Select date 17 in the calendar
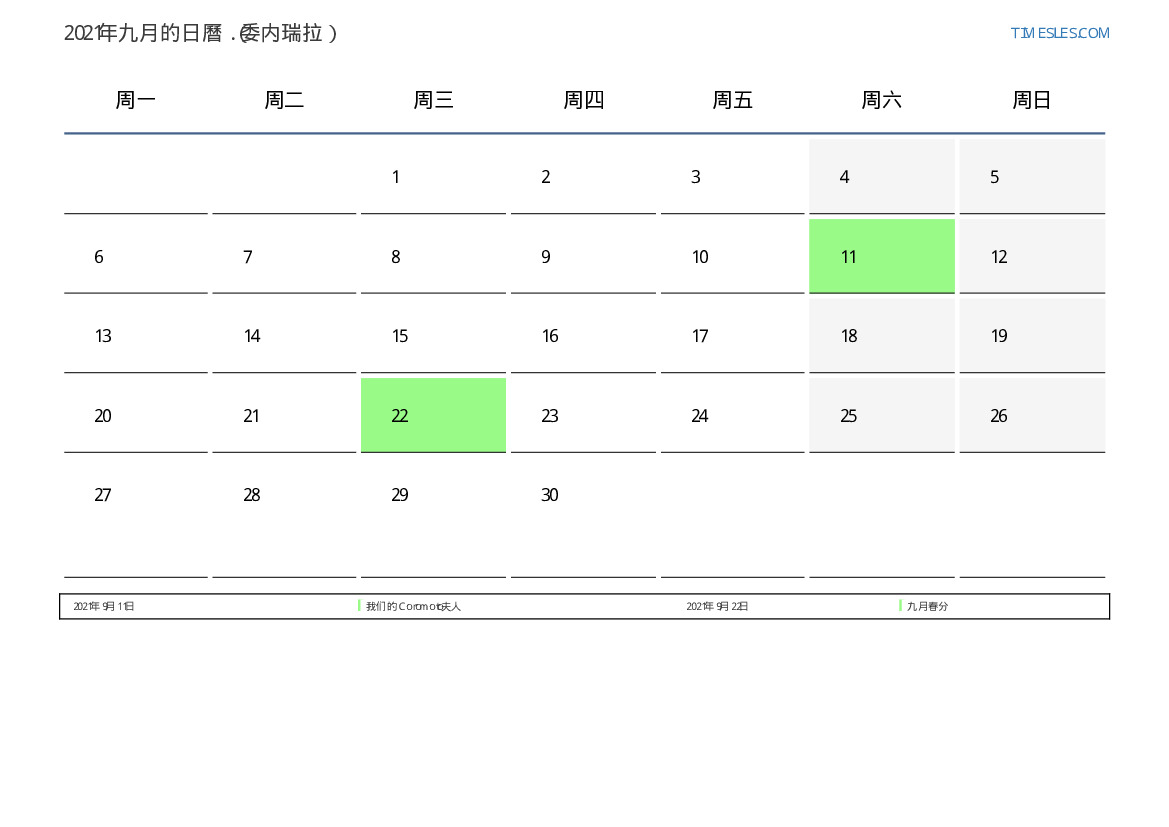The image size is (1169, 827). click(732, 336)
